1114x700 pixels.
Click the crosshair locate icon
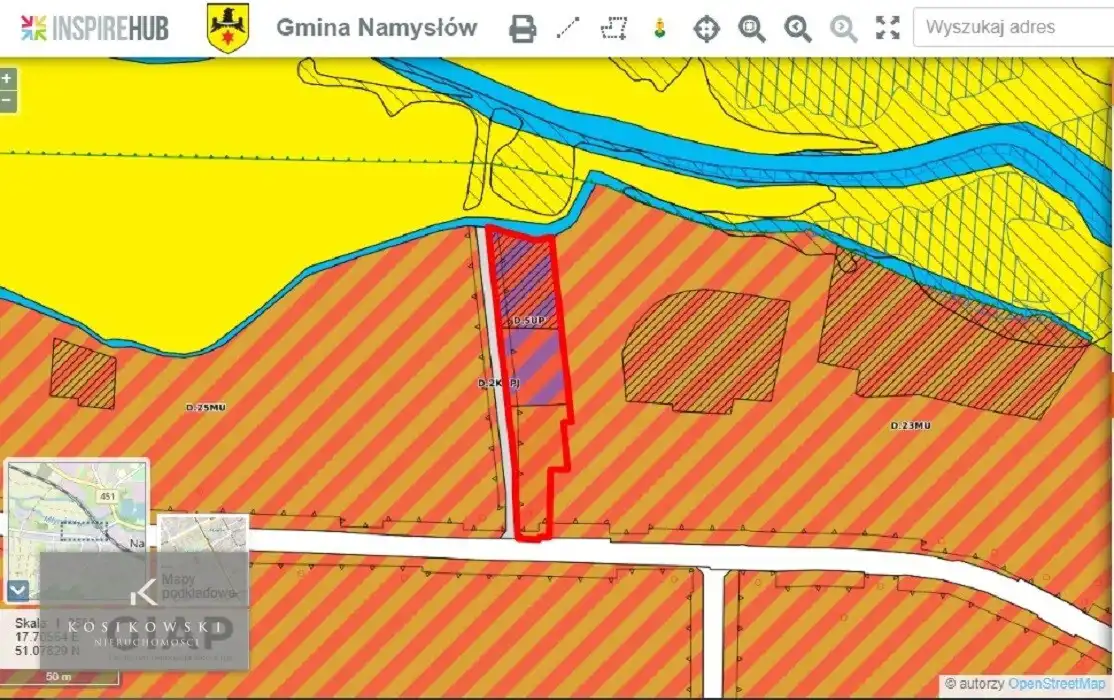[706, 28]
